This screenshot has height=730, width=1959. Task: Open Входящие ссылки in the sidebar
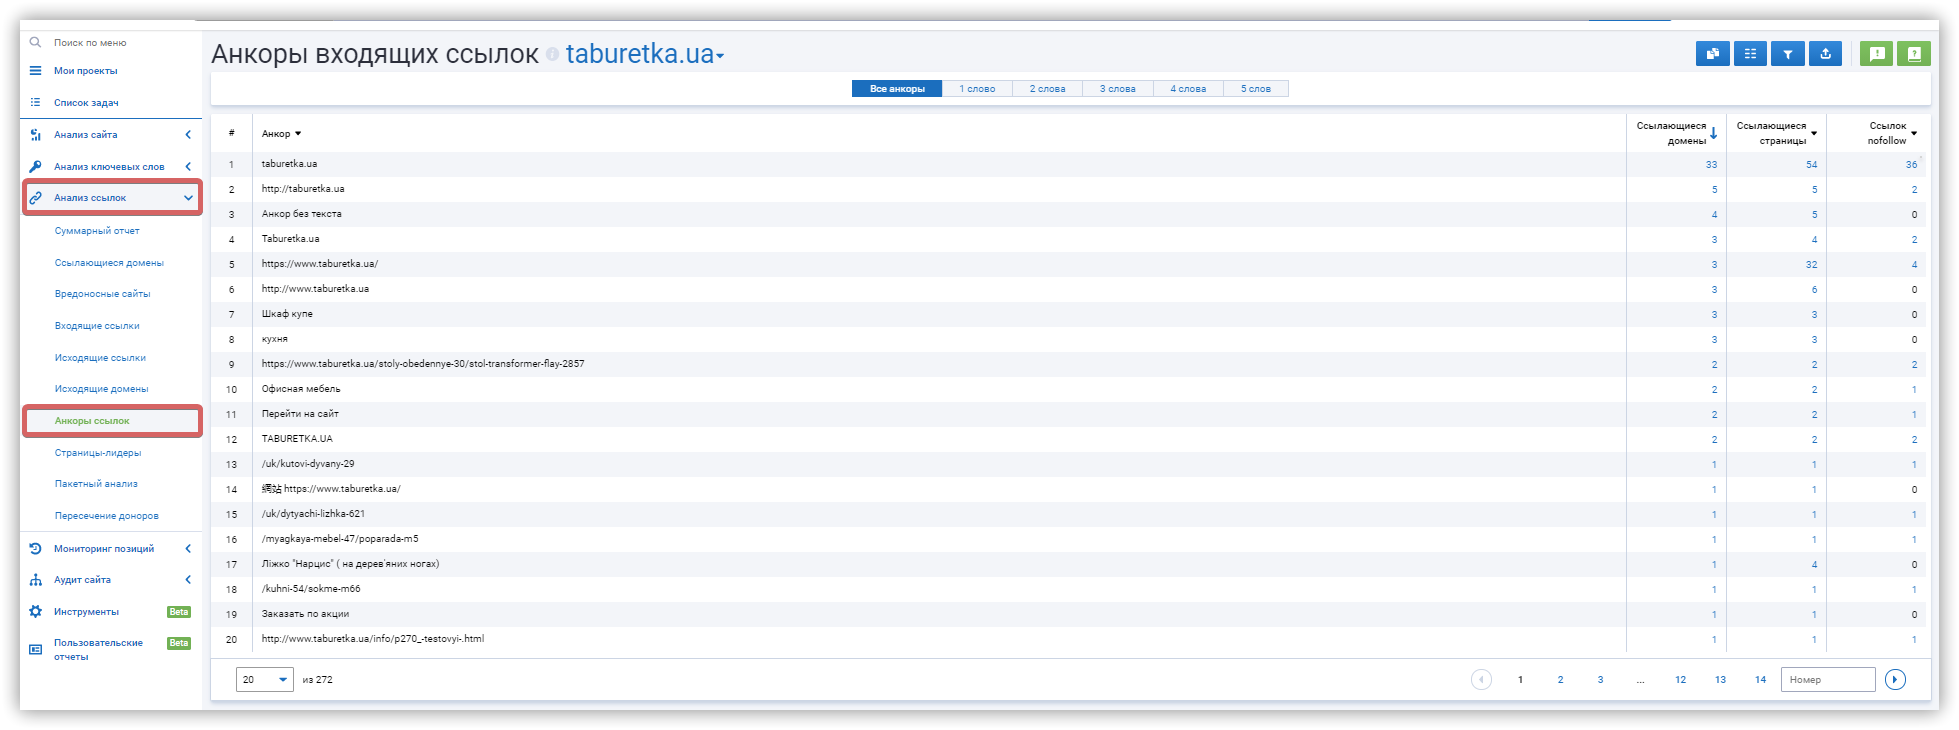(97, 326)
